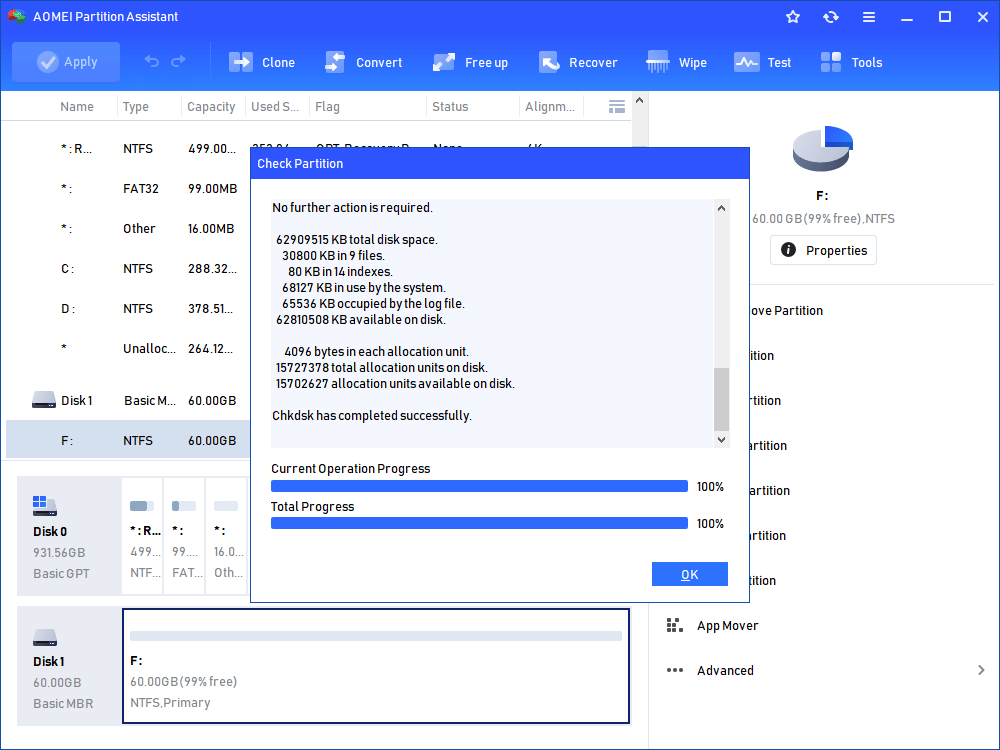Viewport: 1000px width, 750px height.
Task: Open the hamburger menu in title bar
Action: tap(869, 17)
